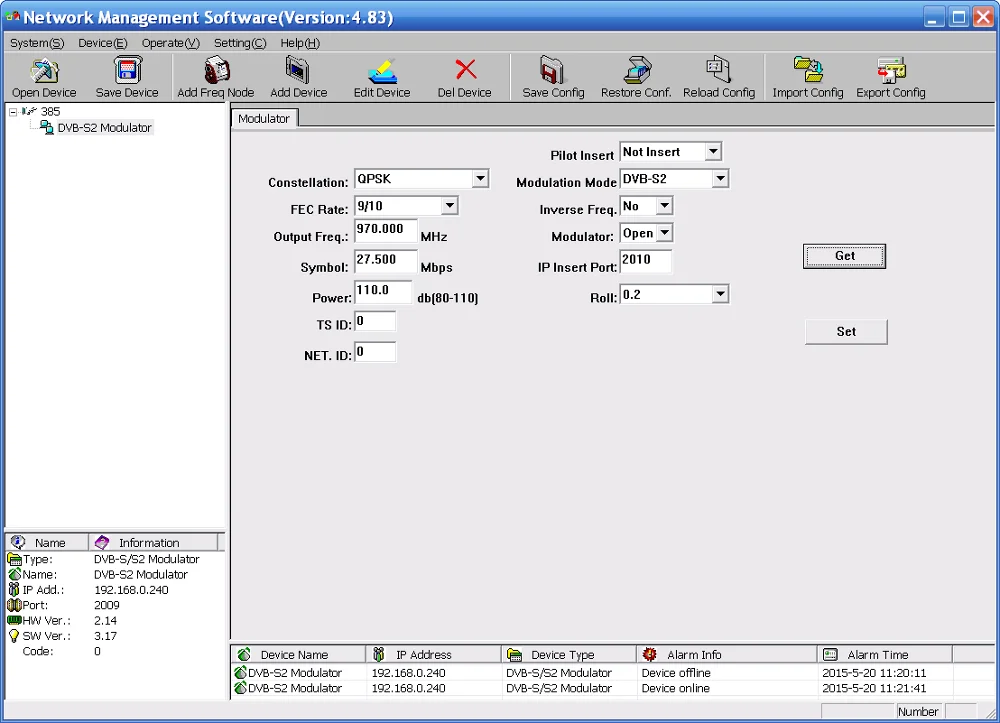Click the Restore Conf. icon
Viewport: 1000px width, 723px height.
(636, 70)
